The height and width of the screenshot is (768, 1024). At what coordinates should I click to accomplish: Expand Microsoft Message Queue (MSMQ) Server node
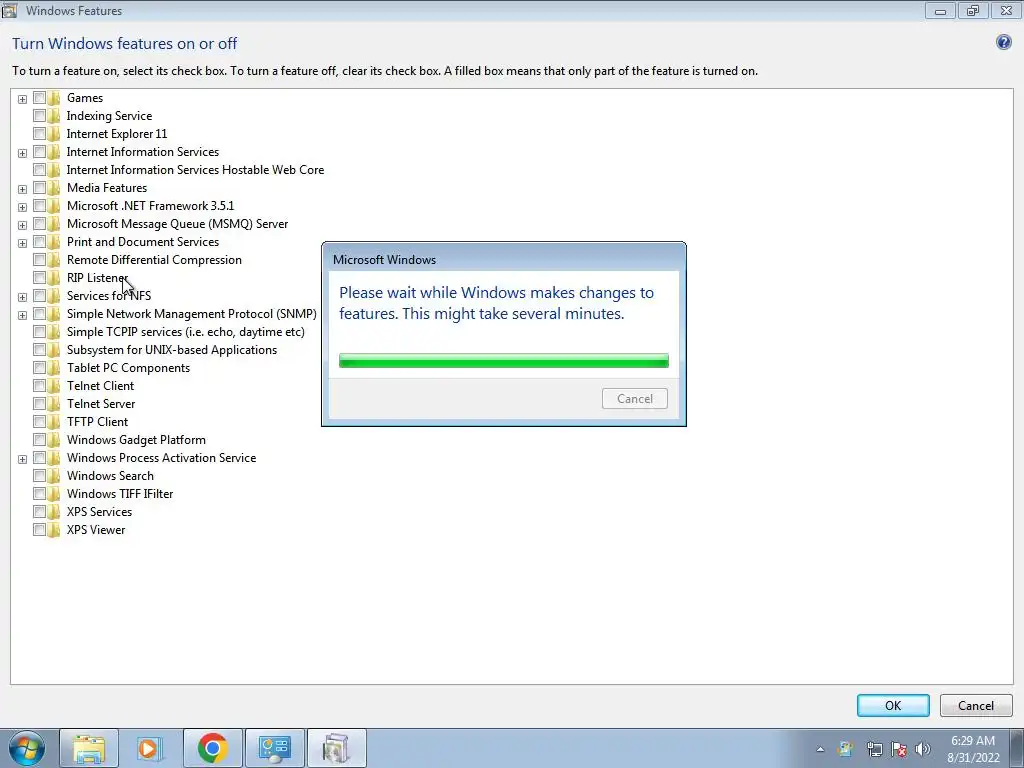pyautogui.click(x=22, y=225)
